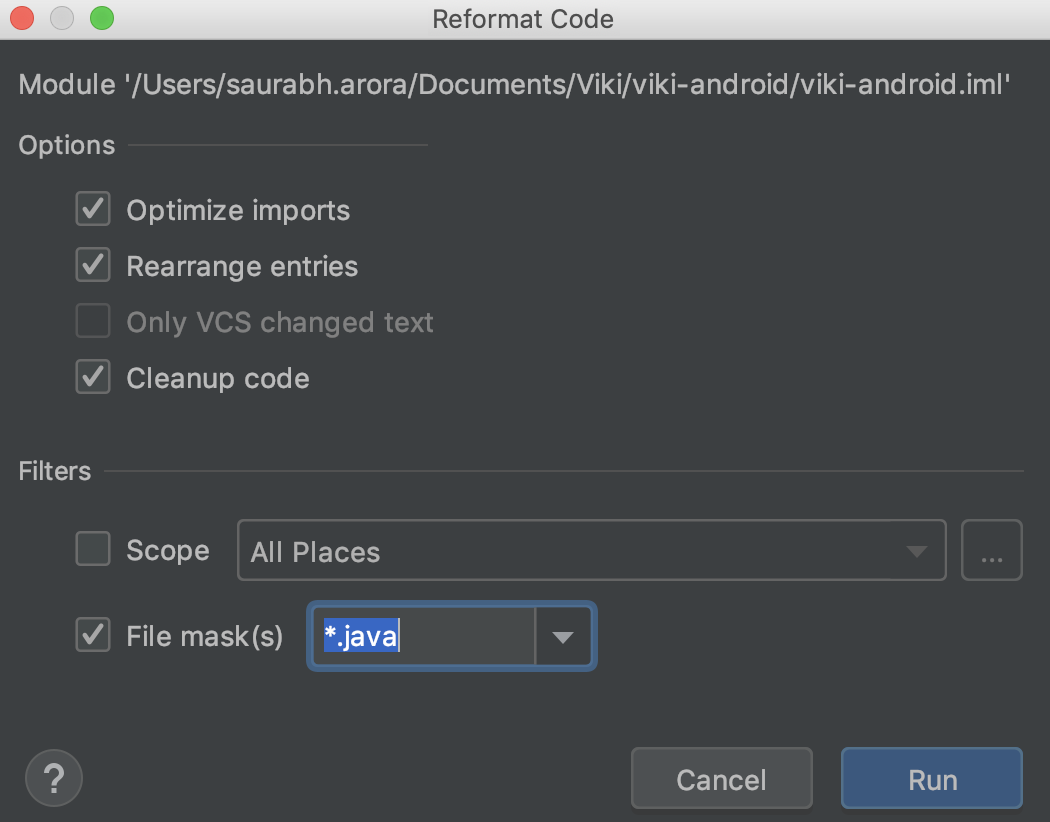The width and height of the screenshot is (1050, 822).
Task: Click the Cleanup code label text
Action: 218,378
